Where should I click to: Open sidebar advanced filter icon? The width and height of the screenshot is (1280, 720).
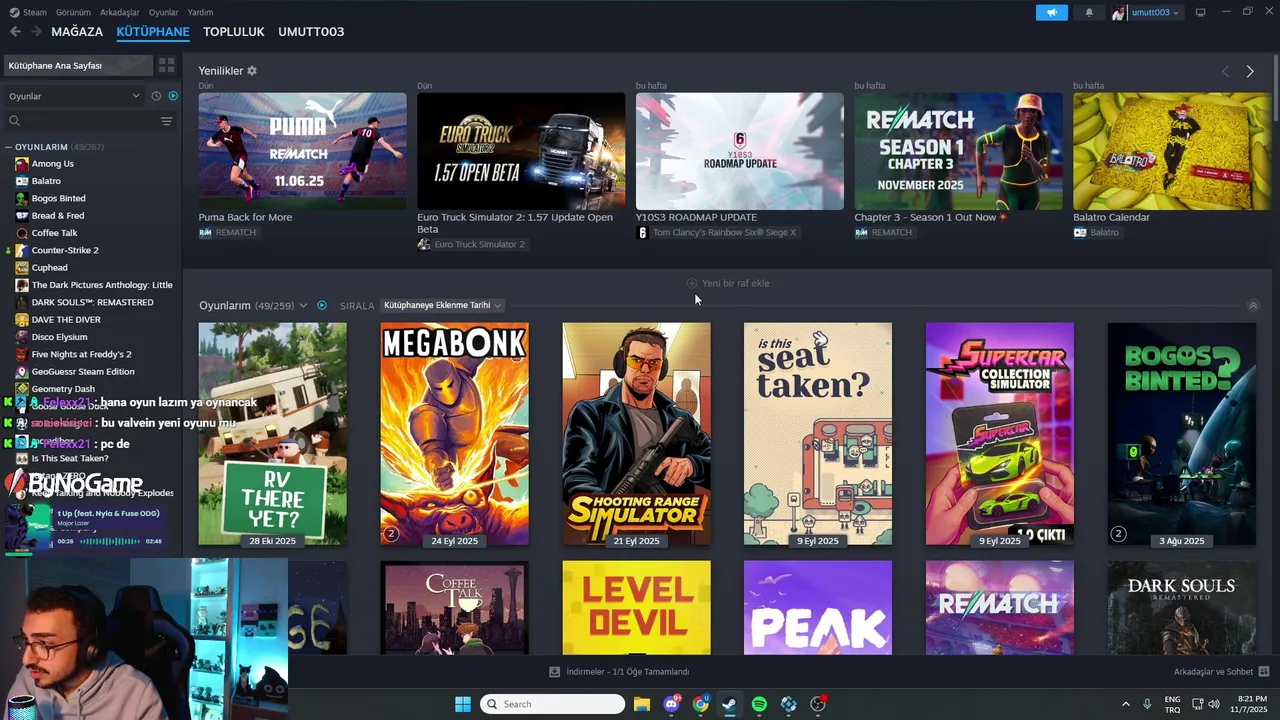167,121
